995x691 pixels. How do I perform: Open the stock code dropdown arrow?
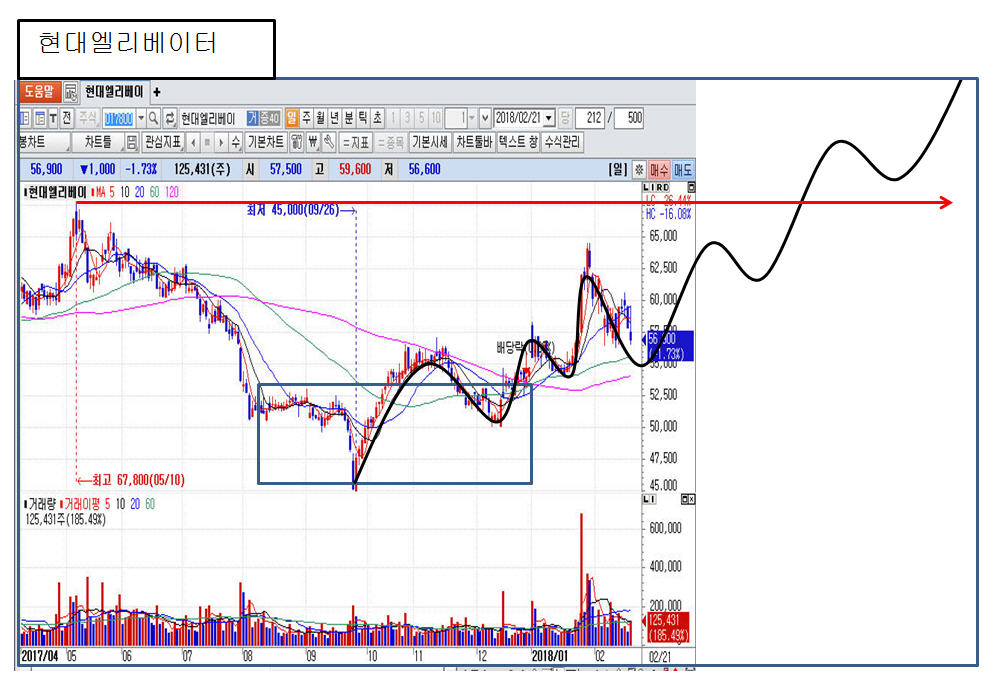pos(140,118)
